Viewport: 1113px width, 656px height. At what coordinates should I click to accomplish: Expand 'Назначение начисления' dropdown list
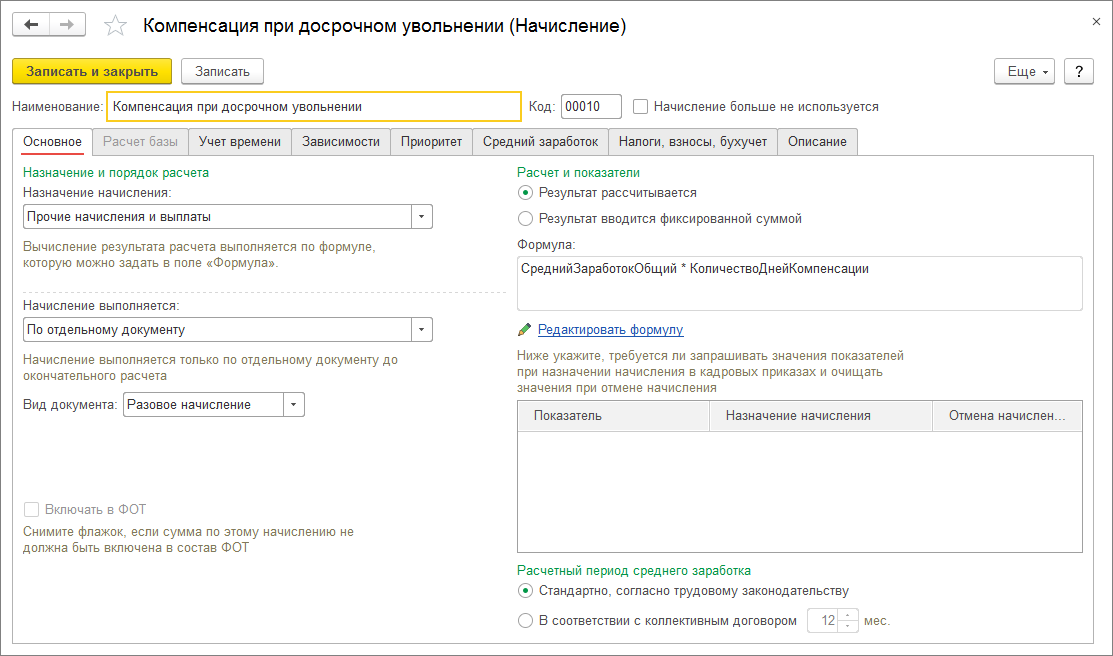tap(421, 217)
